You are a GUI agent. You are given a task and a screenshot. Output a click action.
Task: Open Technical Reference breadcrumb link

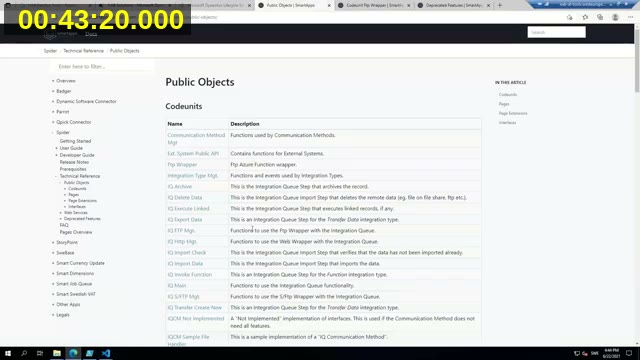tap(83, 51)
